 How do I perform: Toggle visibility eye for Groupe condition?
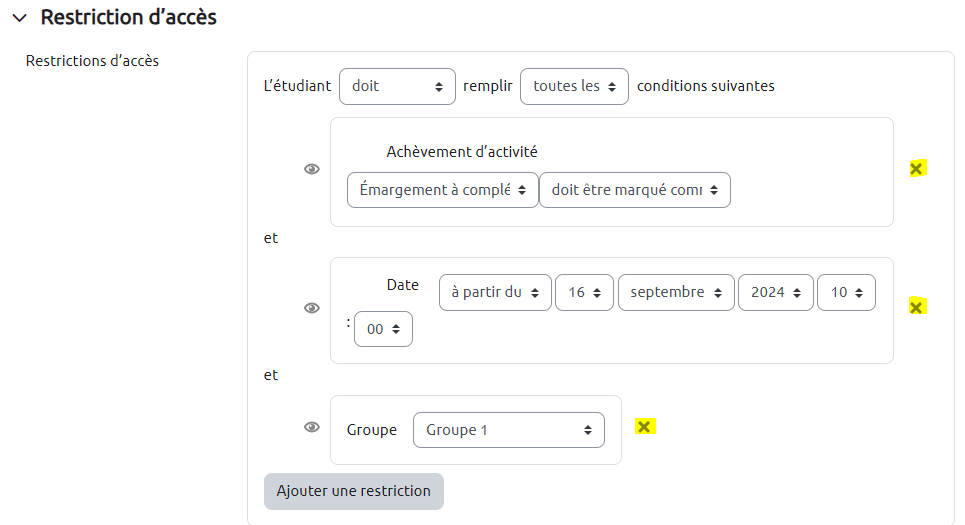[312, 428]
